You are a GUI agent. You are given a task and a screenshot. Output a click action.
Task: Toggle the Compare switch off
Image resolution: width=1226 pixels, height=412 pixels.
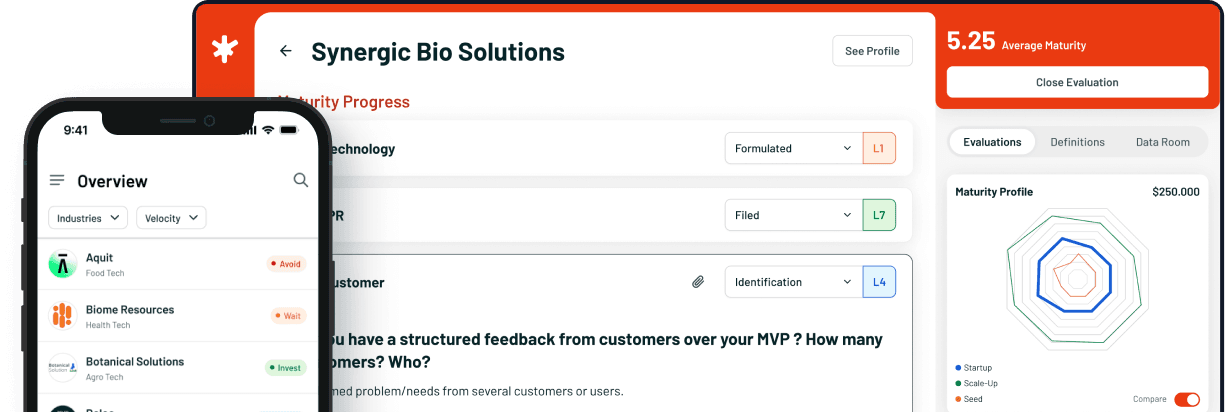(x=1187, y=399)
